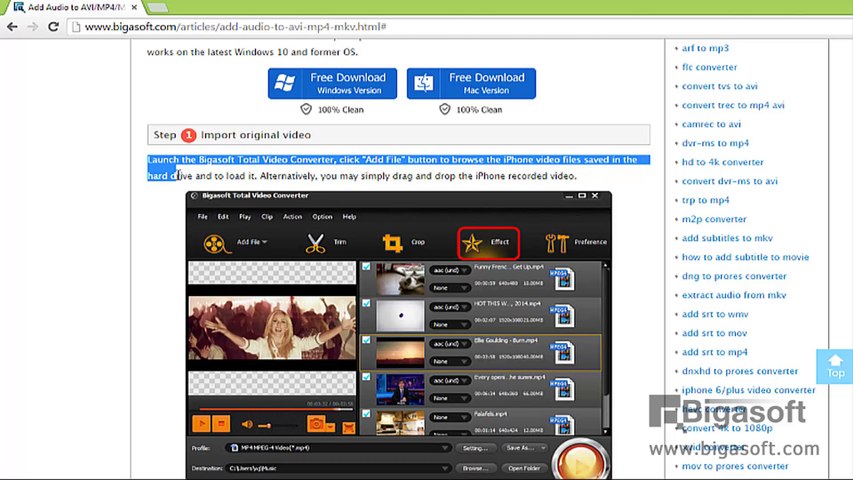Click the MPEG4 format icon for Every openi
Image resolution: width=853 pixels, height=480 pixels.
[x=562, y=389]
